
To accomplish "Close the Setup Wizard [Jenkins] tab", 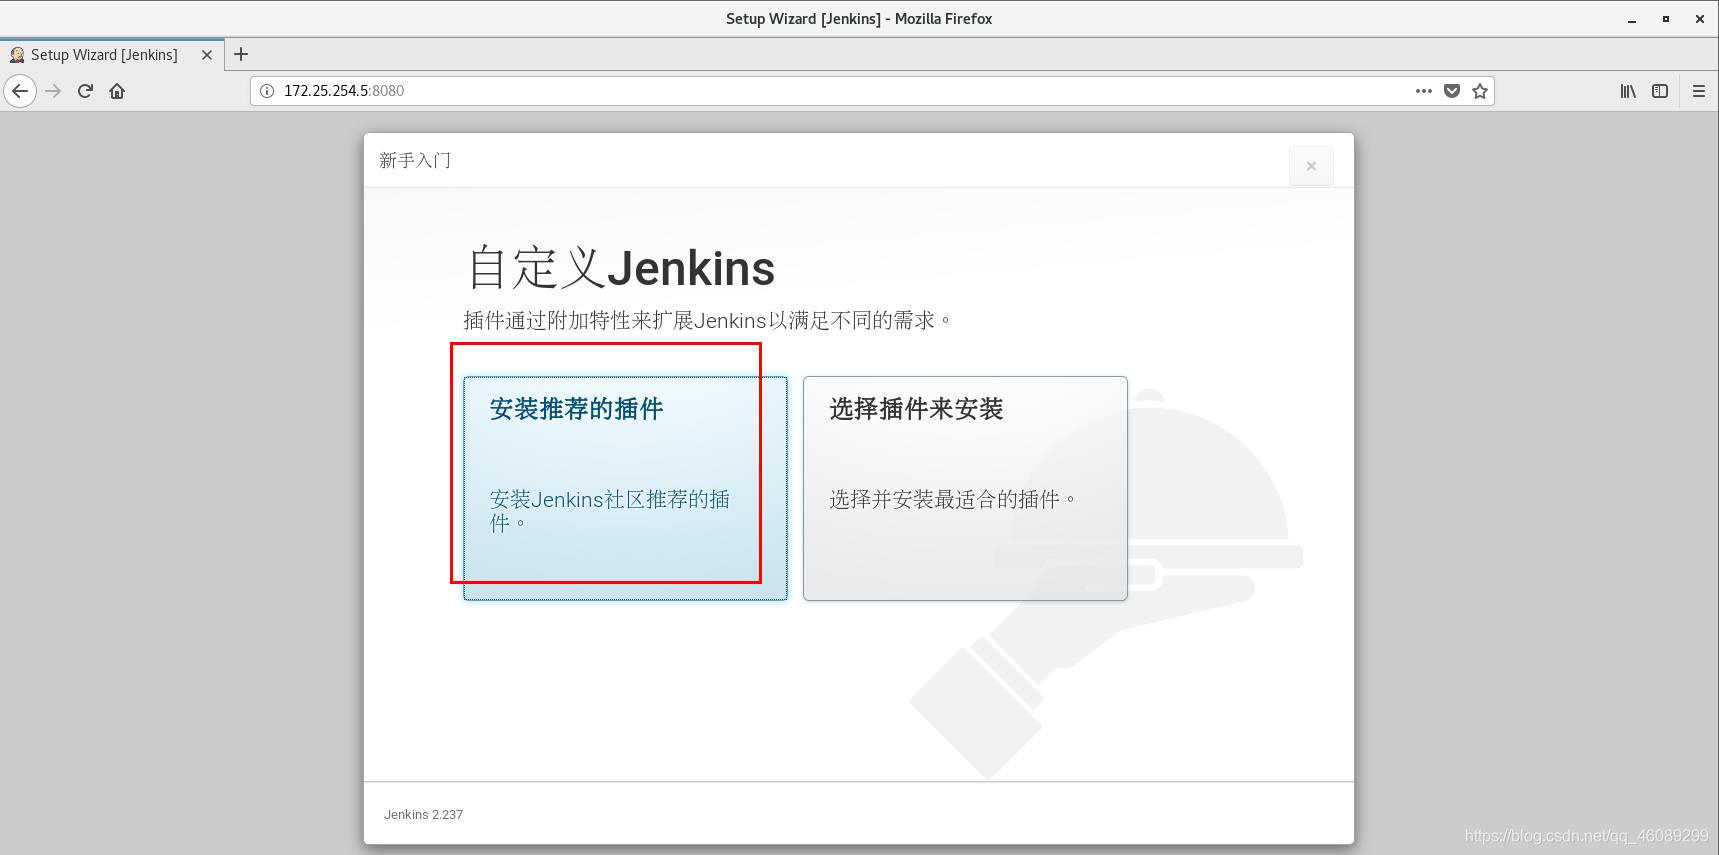I will pyautogui.click(x=207, y=55).
